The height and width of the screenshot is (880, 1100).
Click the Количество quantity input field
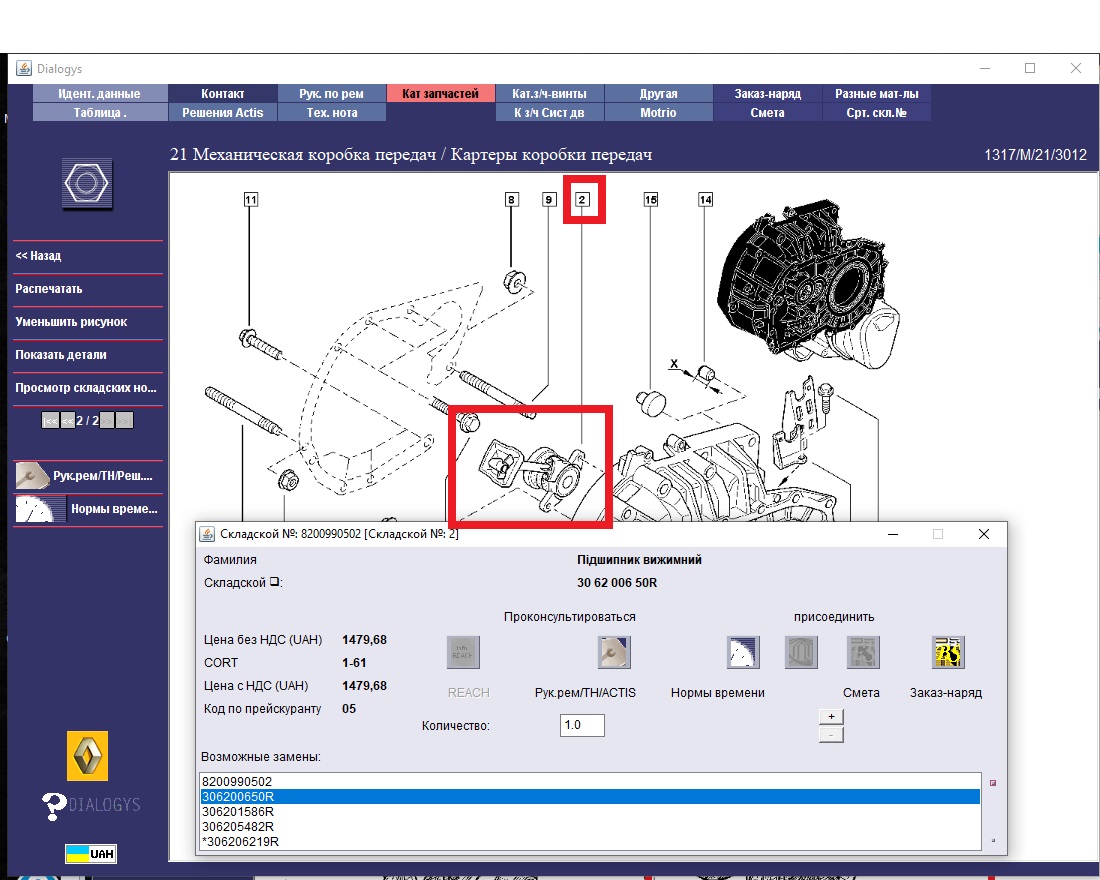[x=582, y=725]
